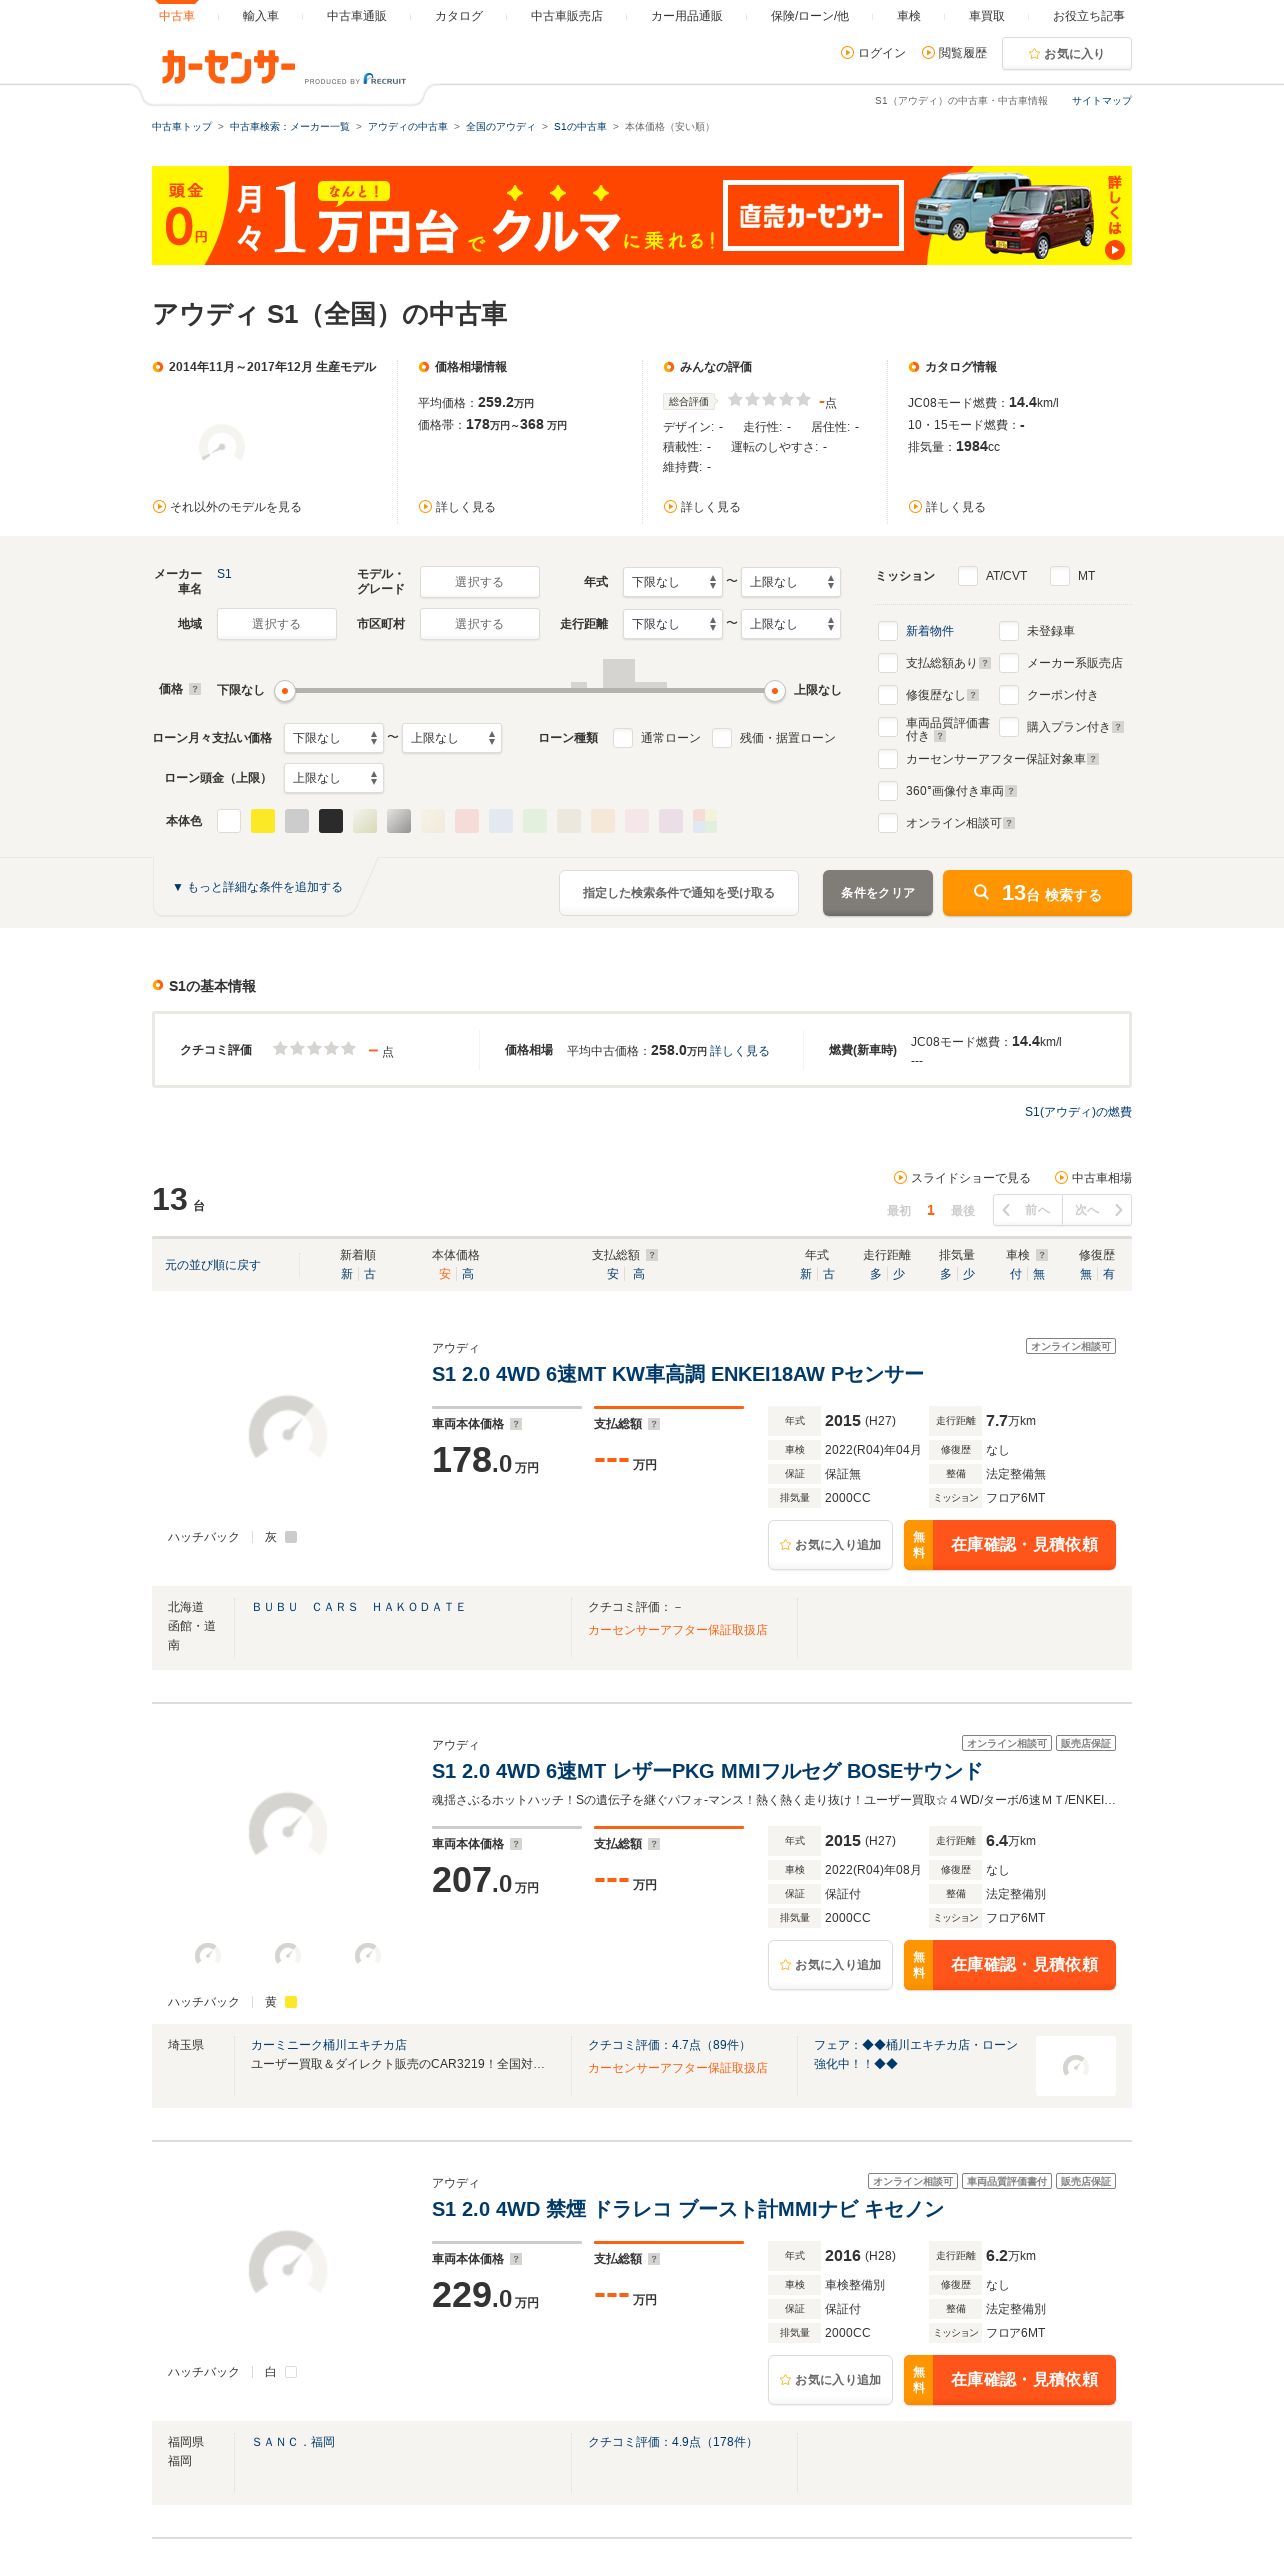
Task: Click the 条件をクリア button
Action: (878, 893)
